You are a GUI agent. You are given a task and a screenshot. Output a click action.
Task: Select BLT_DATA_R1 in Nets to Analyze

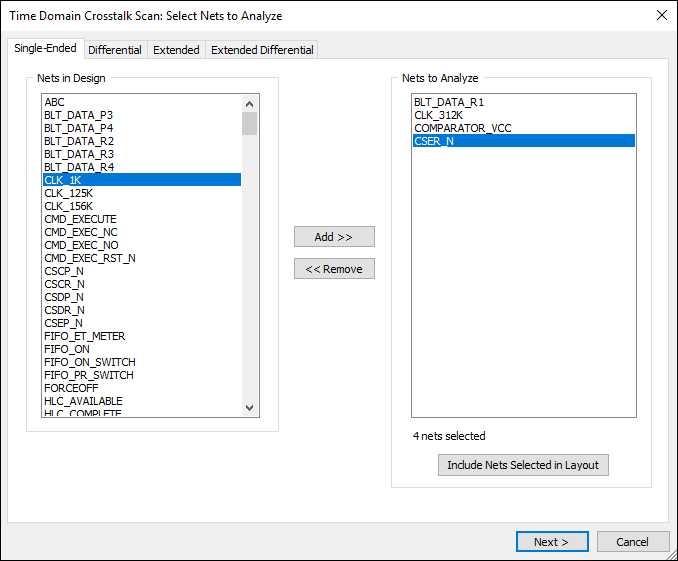click(449, 102)
